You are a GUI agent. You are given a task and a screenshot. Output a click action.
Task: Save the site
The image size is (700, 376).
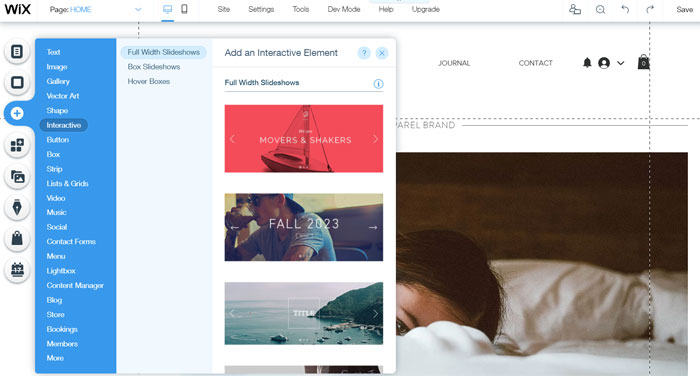684,9
